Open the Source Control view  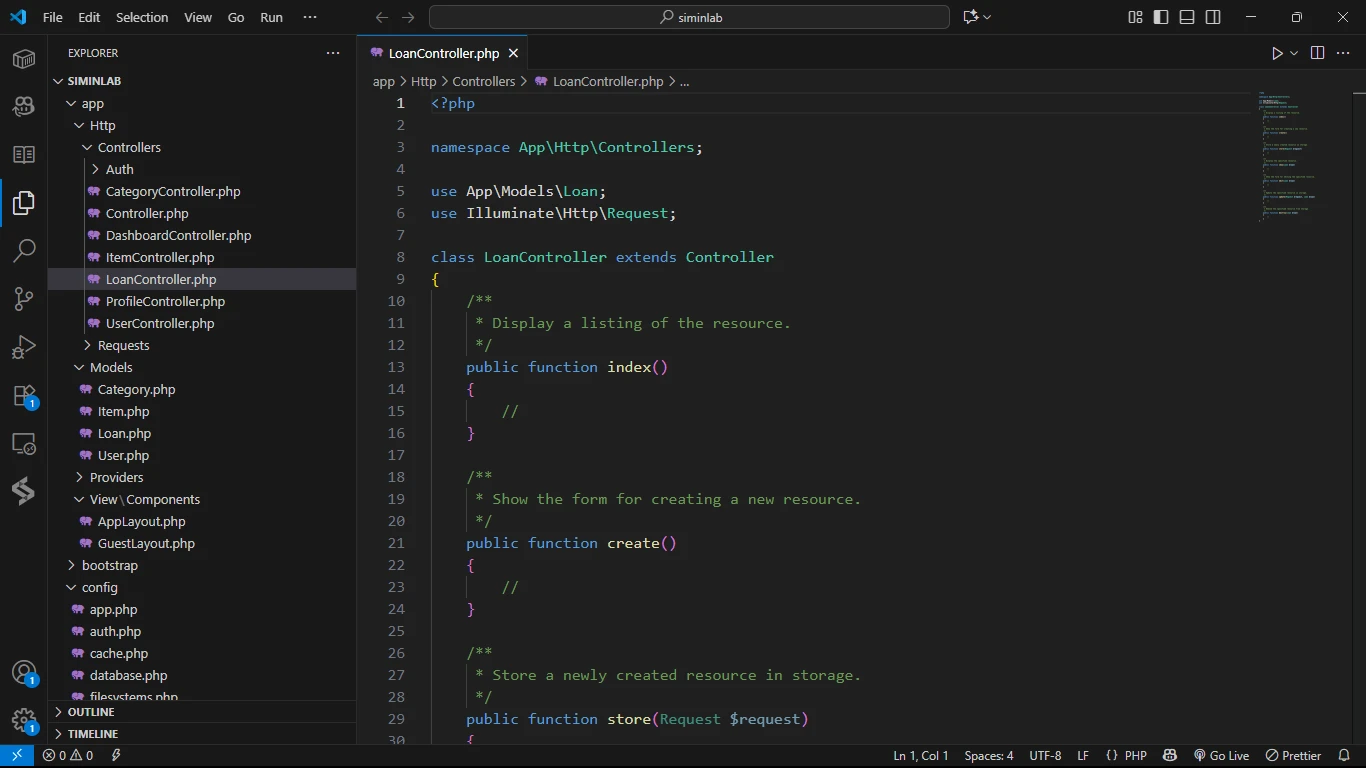24,298
